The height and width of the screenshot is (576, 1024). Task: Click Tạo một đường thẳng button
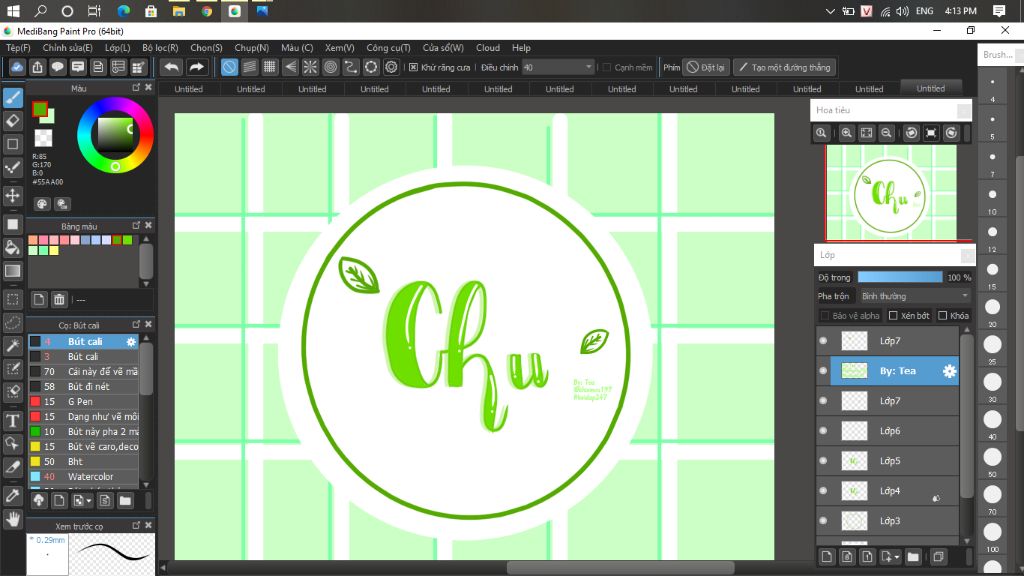coord(785,67)
